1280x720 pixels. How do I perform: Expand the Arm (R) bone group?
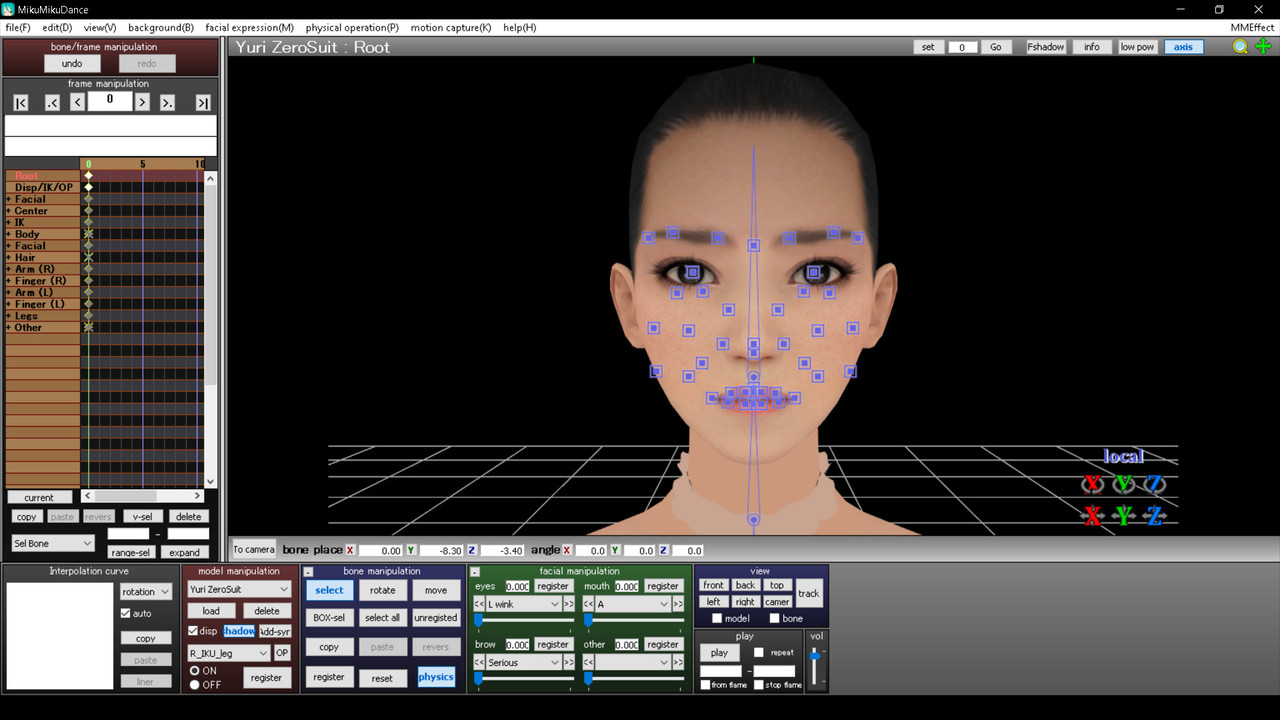(x=9, y=269)
